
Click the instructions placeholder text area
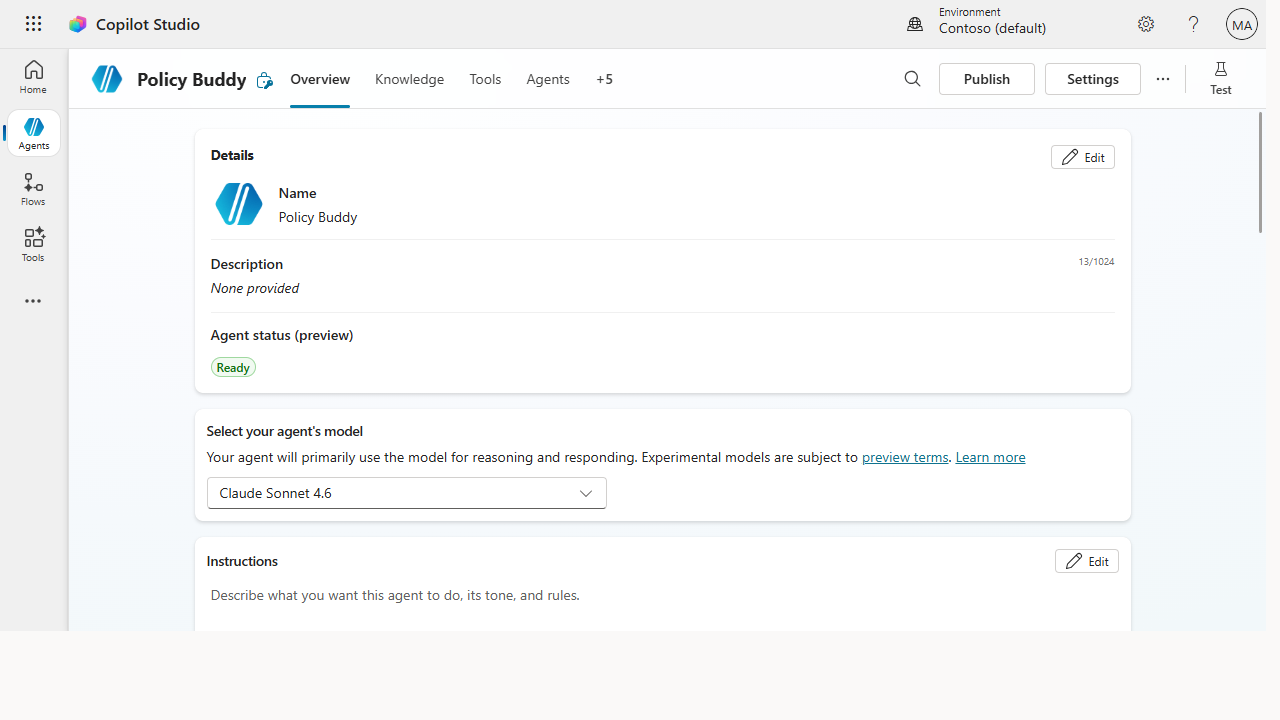(x=395, y=595)
